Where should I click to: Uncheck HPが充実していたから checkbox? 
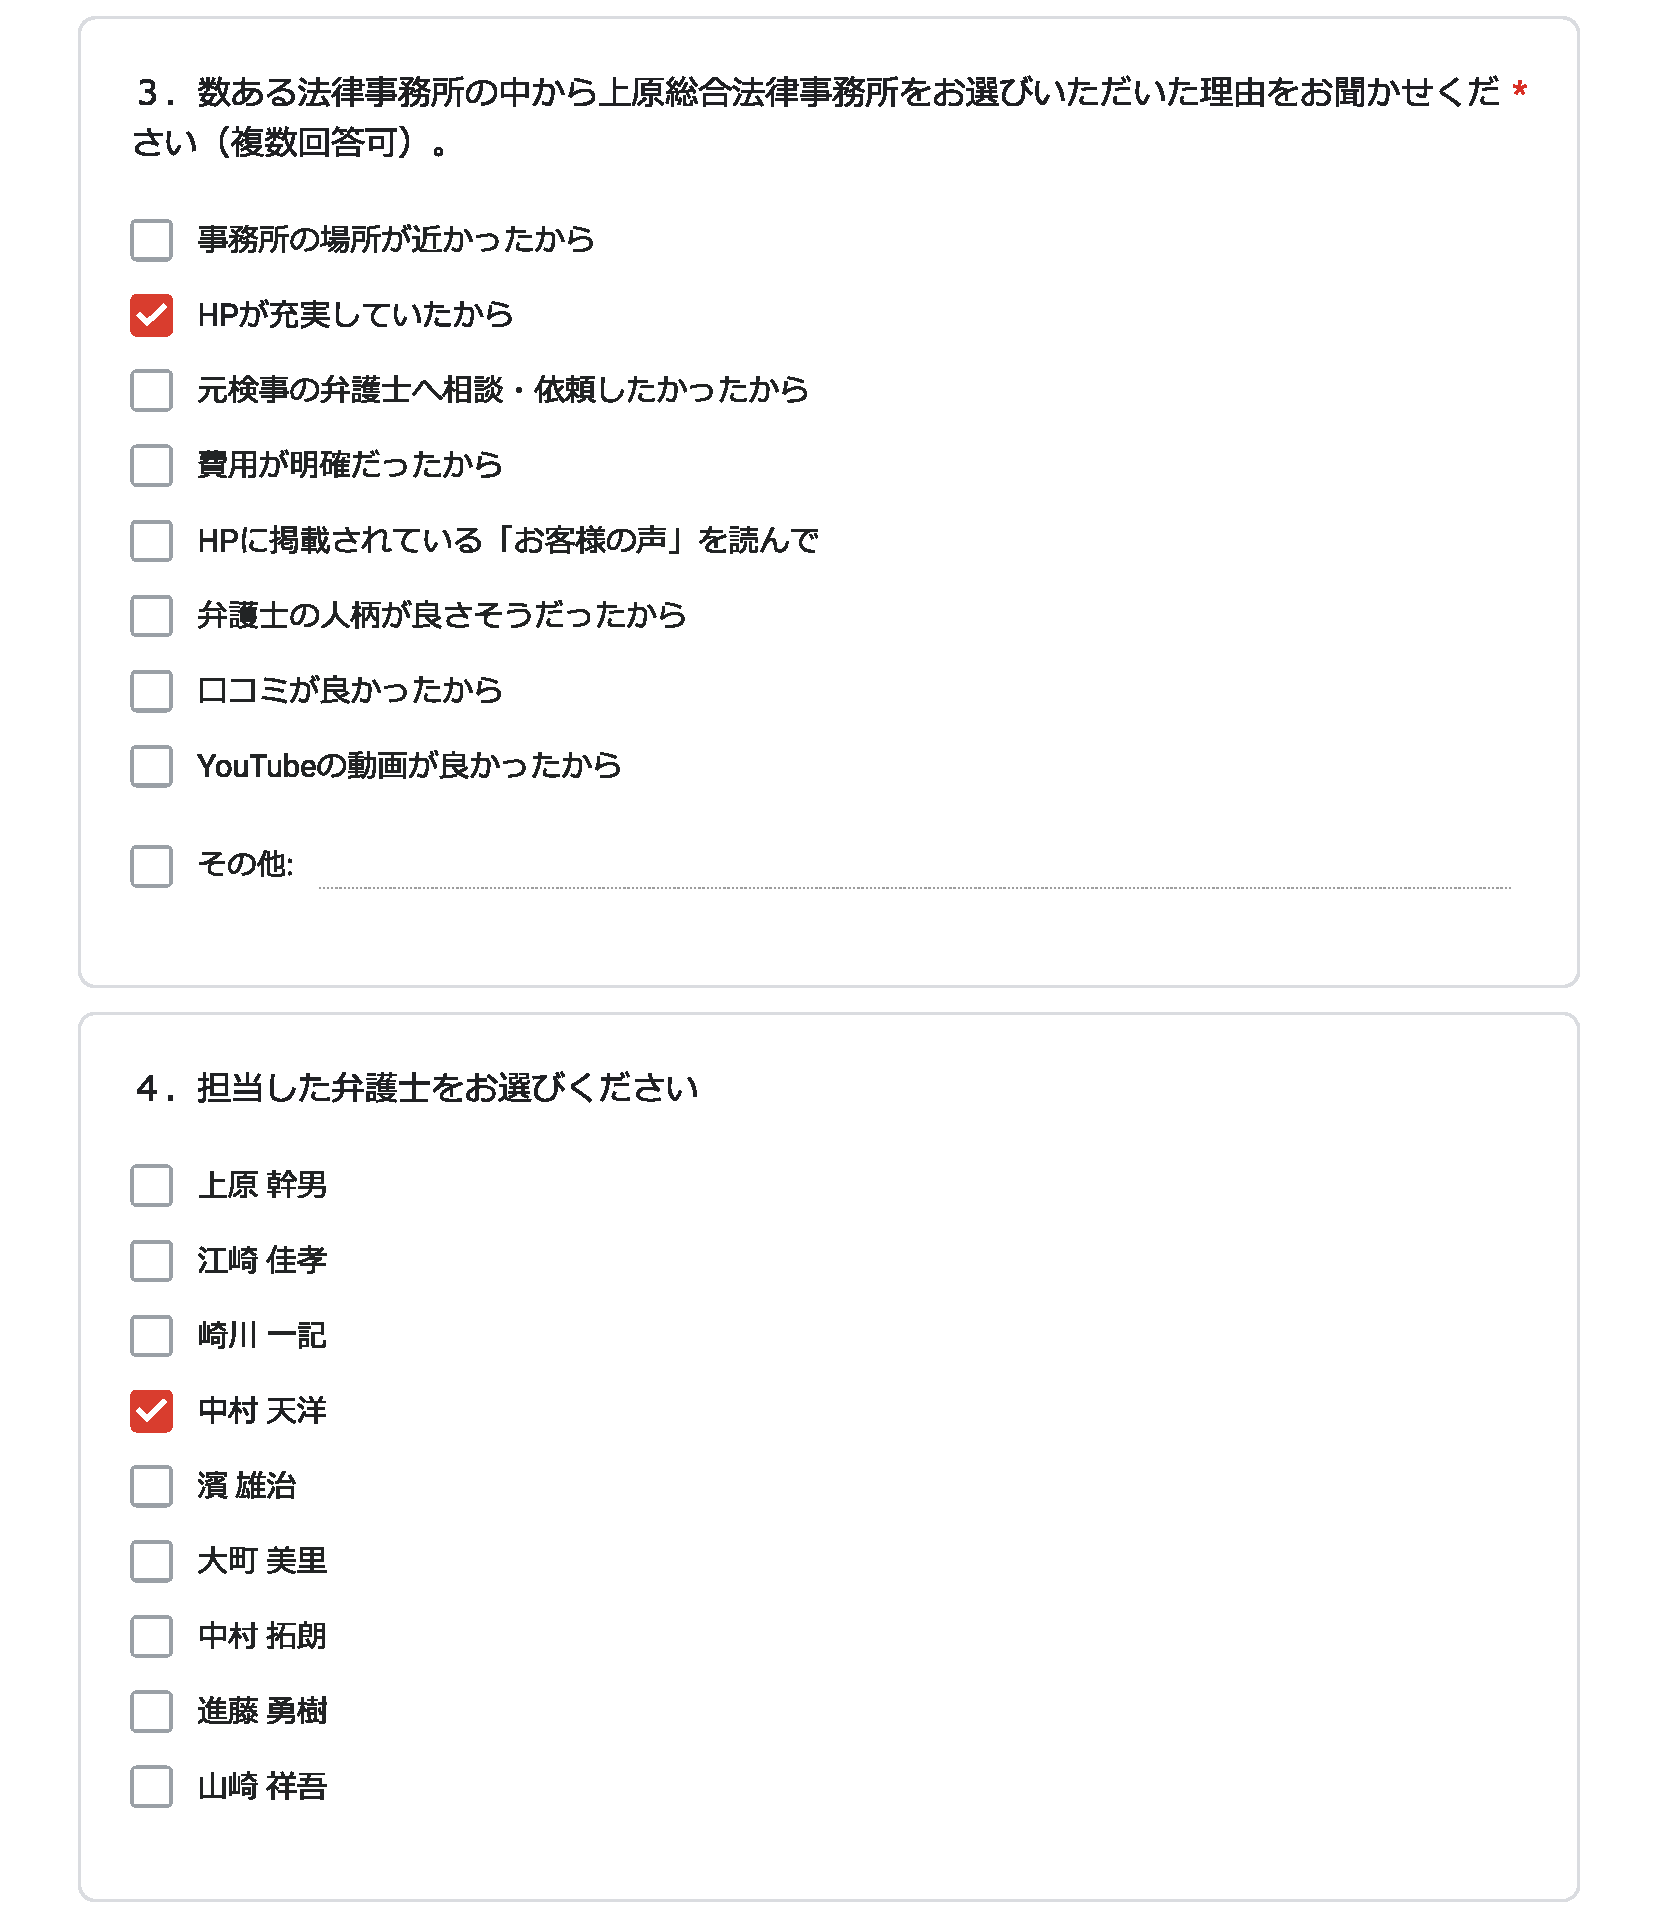point(151,315)
